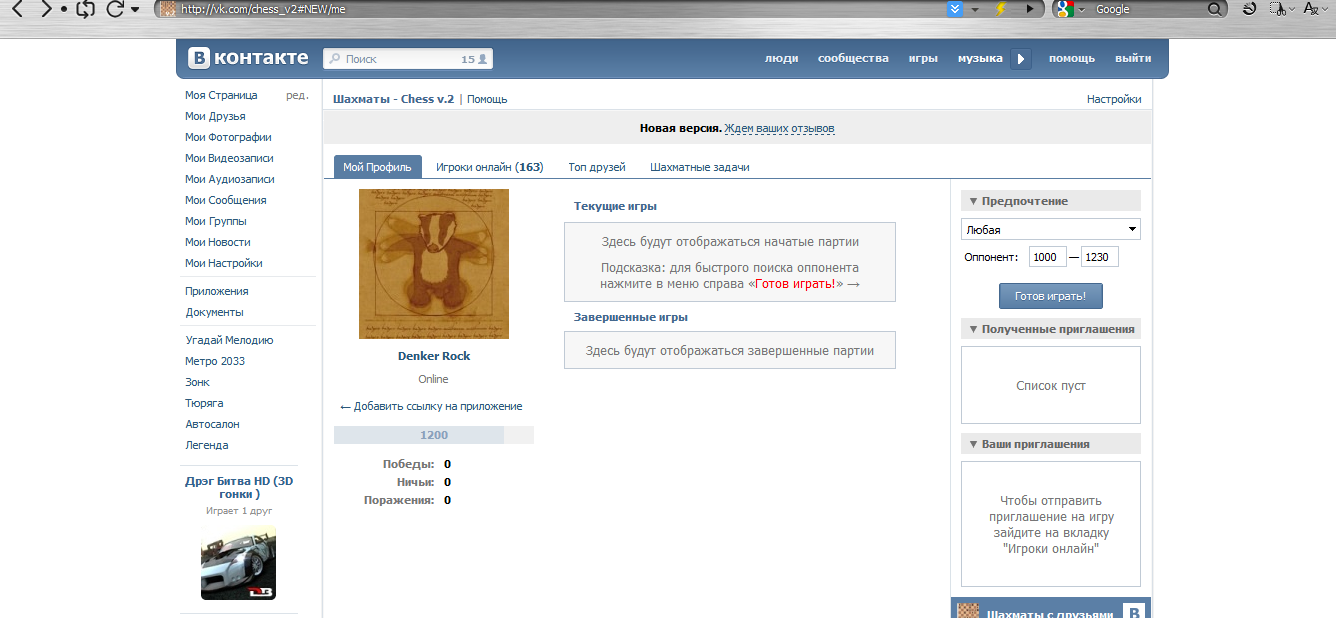Open Мои Аудиозаписи in left menu
Viewport: 1336px width, 618px height.
230,179
